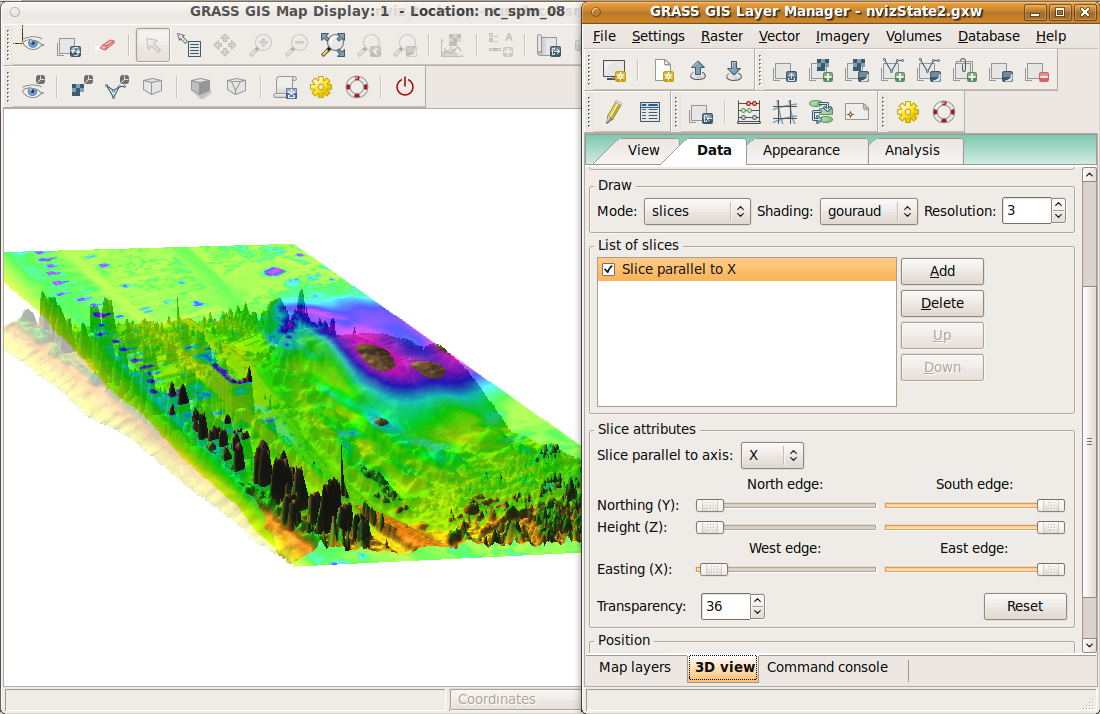The image size is (1100, 714).
Task: Click the pencil edit icon in Layer Manager
Action: pos(614,112)
